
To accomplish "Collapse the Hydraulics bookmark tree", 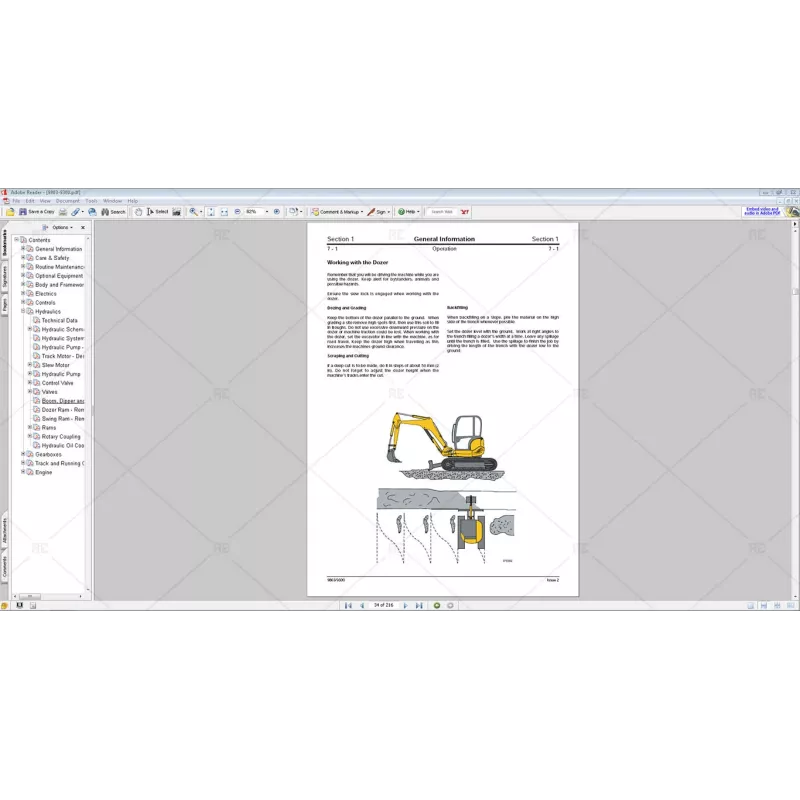I will [25, 312].
